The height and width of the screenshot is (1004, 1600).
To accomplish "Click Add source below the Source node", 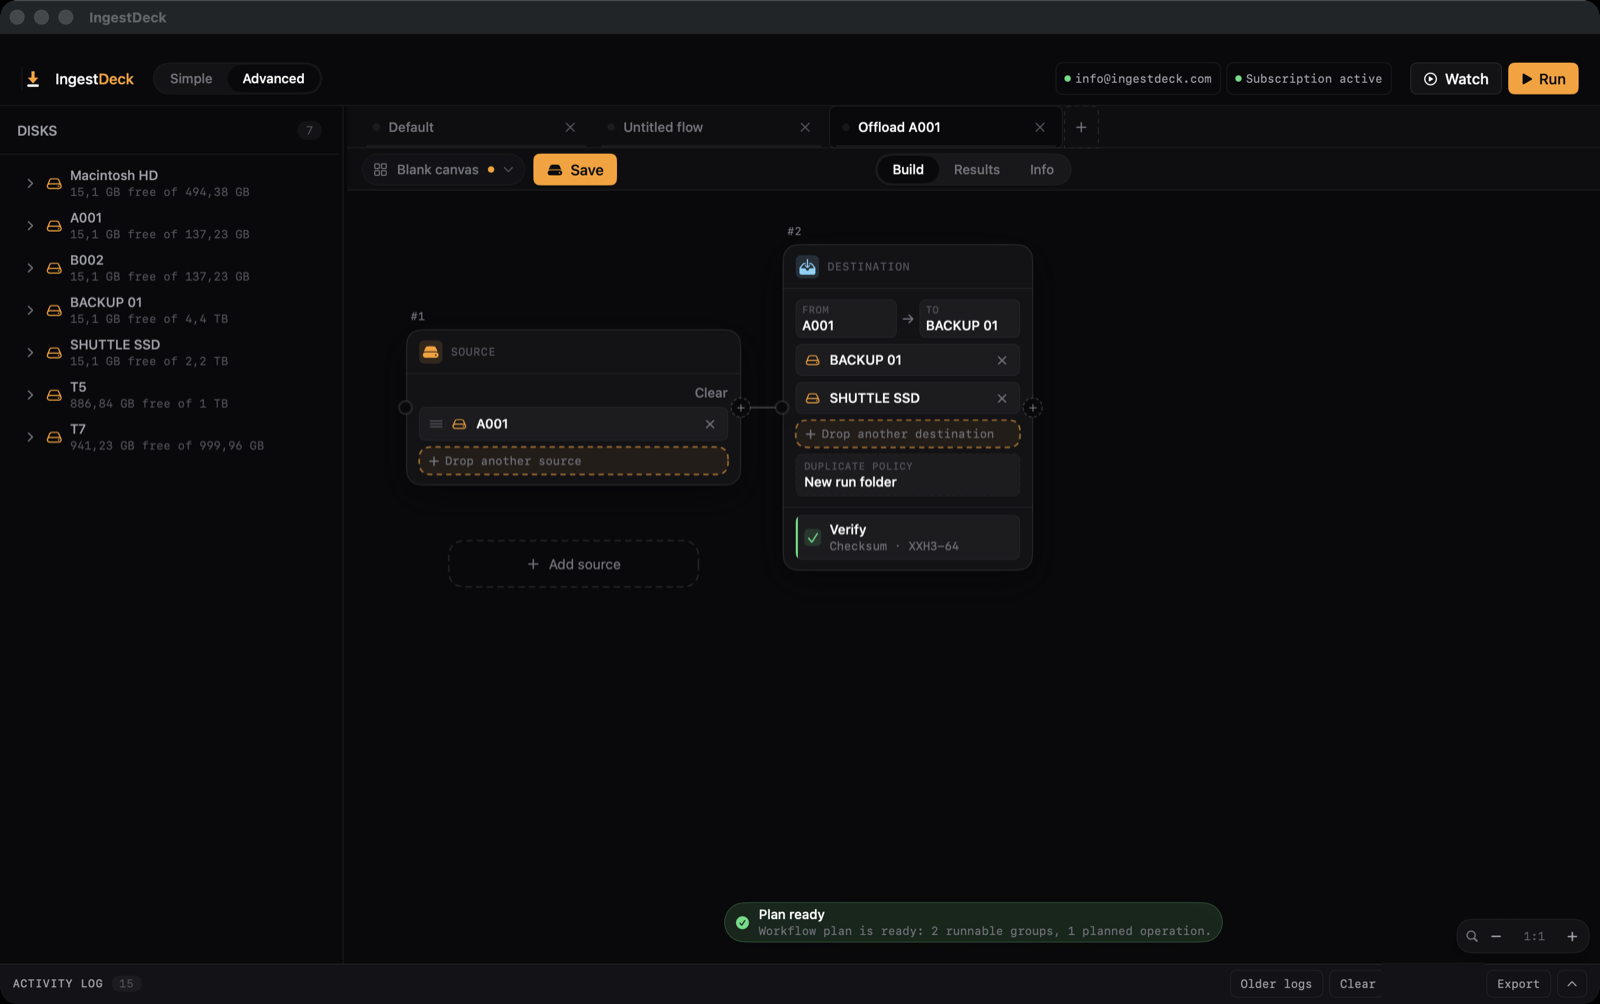I will click(x=573, y=564).
